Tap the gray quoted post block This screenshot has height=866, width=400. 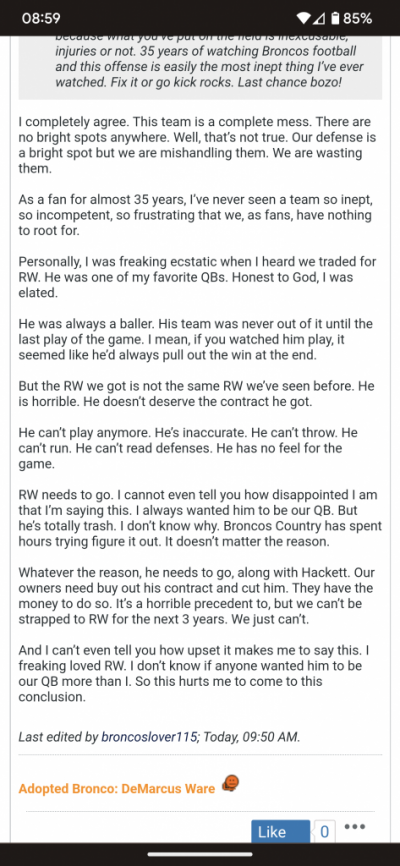coord(200,67)
